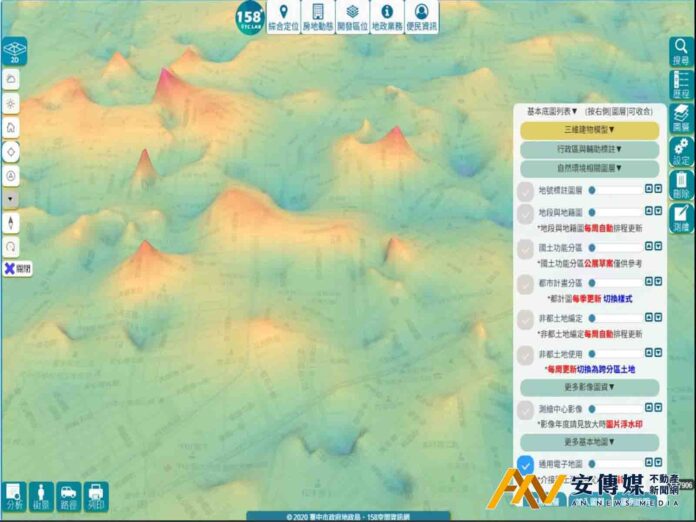Image resolution: width=696 pixels, height=522 pixels.
Task: Click the 切換樣式 link
Action: tap(617, 299)
